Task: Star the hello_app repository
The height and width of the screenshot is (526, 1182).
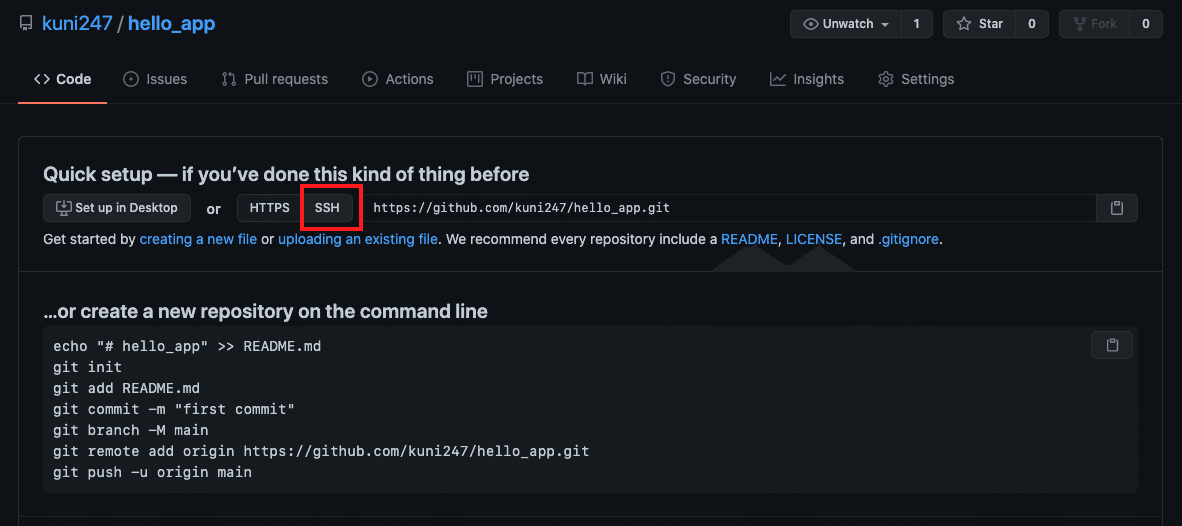Action: [x=979, y=24]
